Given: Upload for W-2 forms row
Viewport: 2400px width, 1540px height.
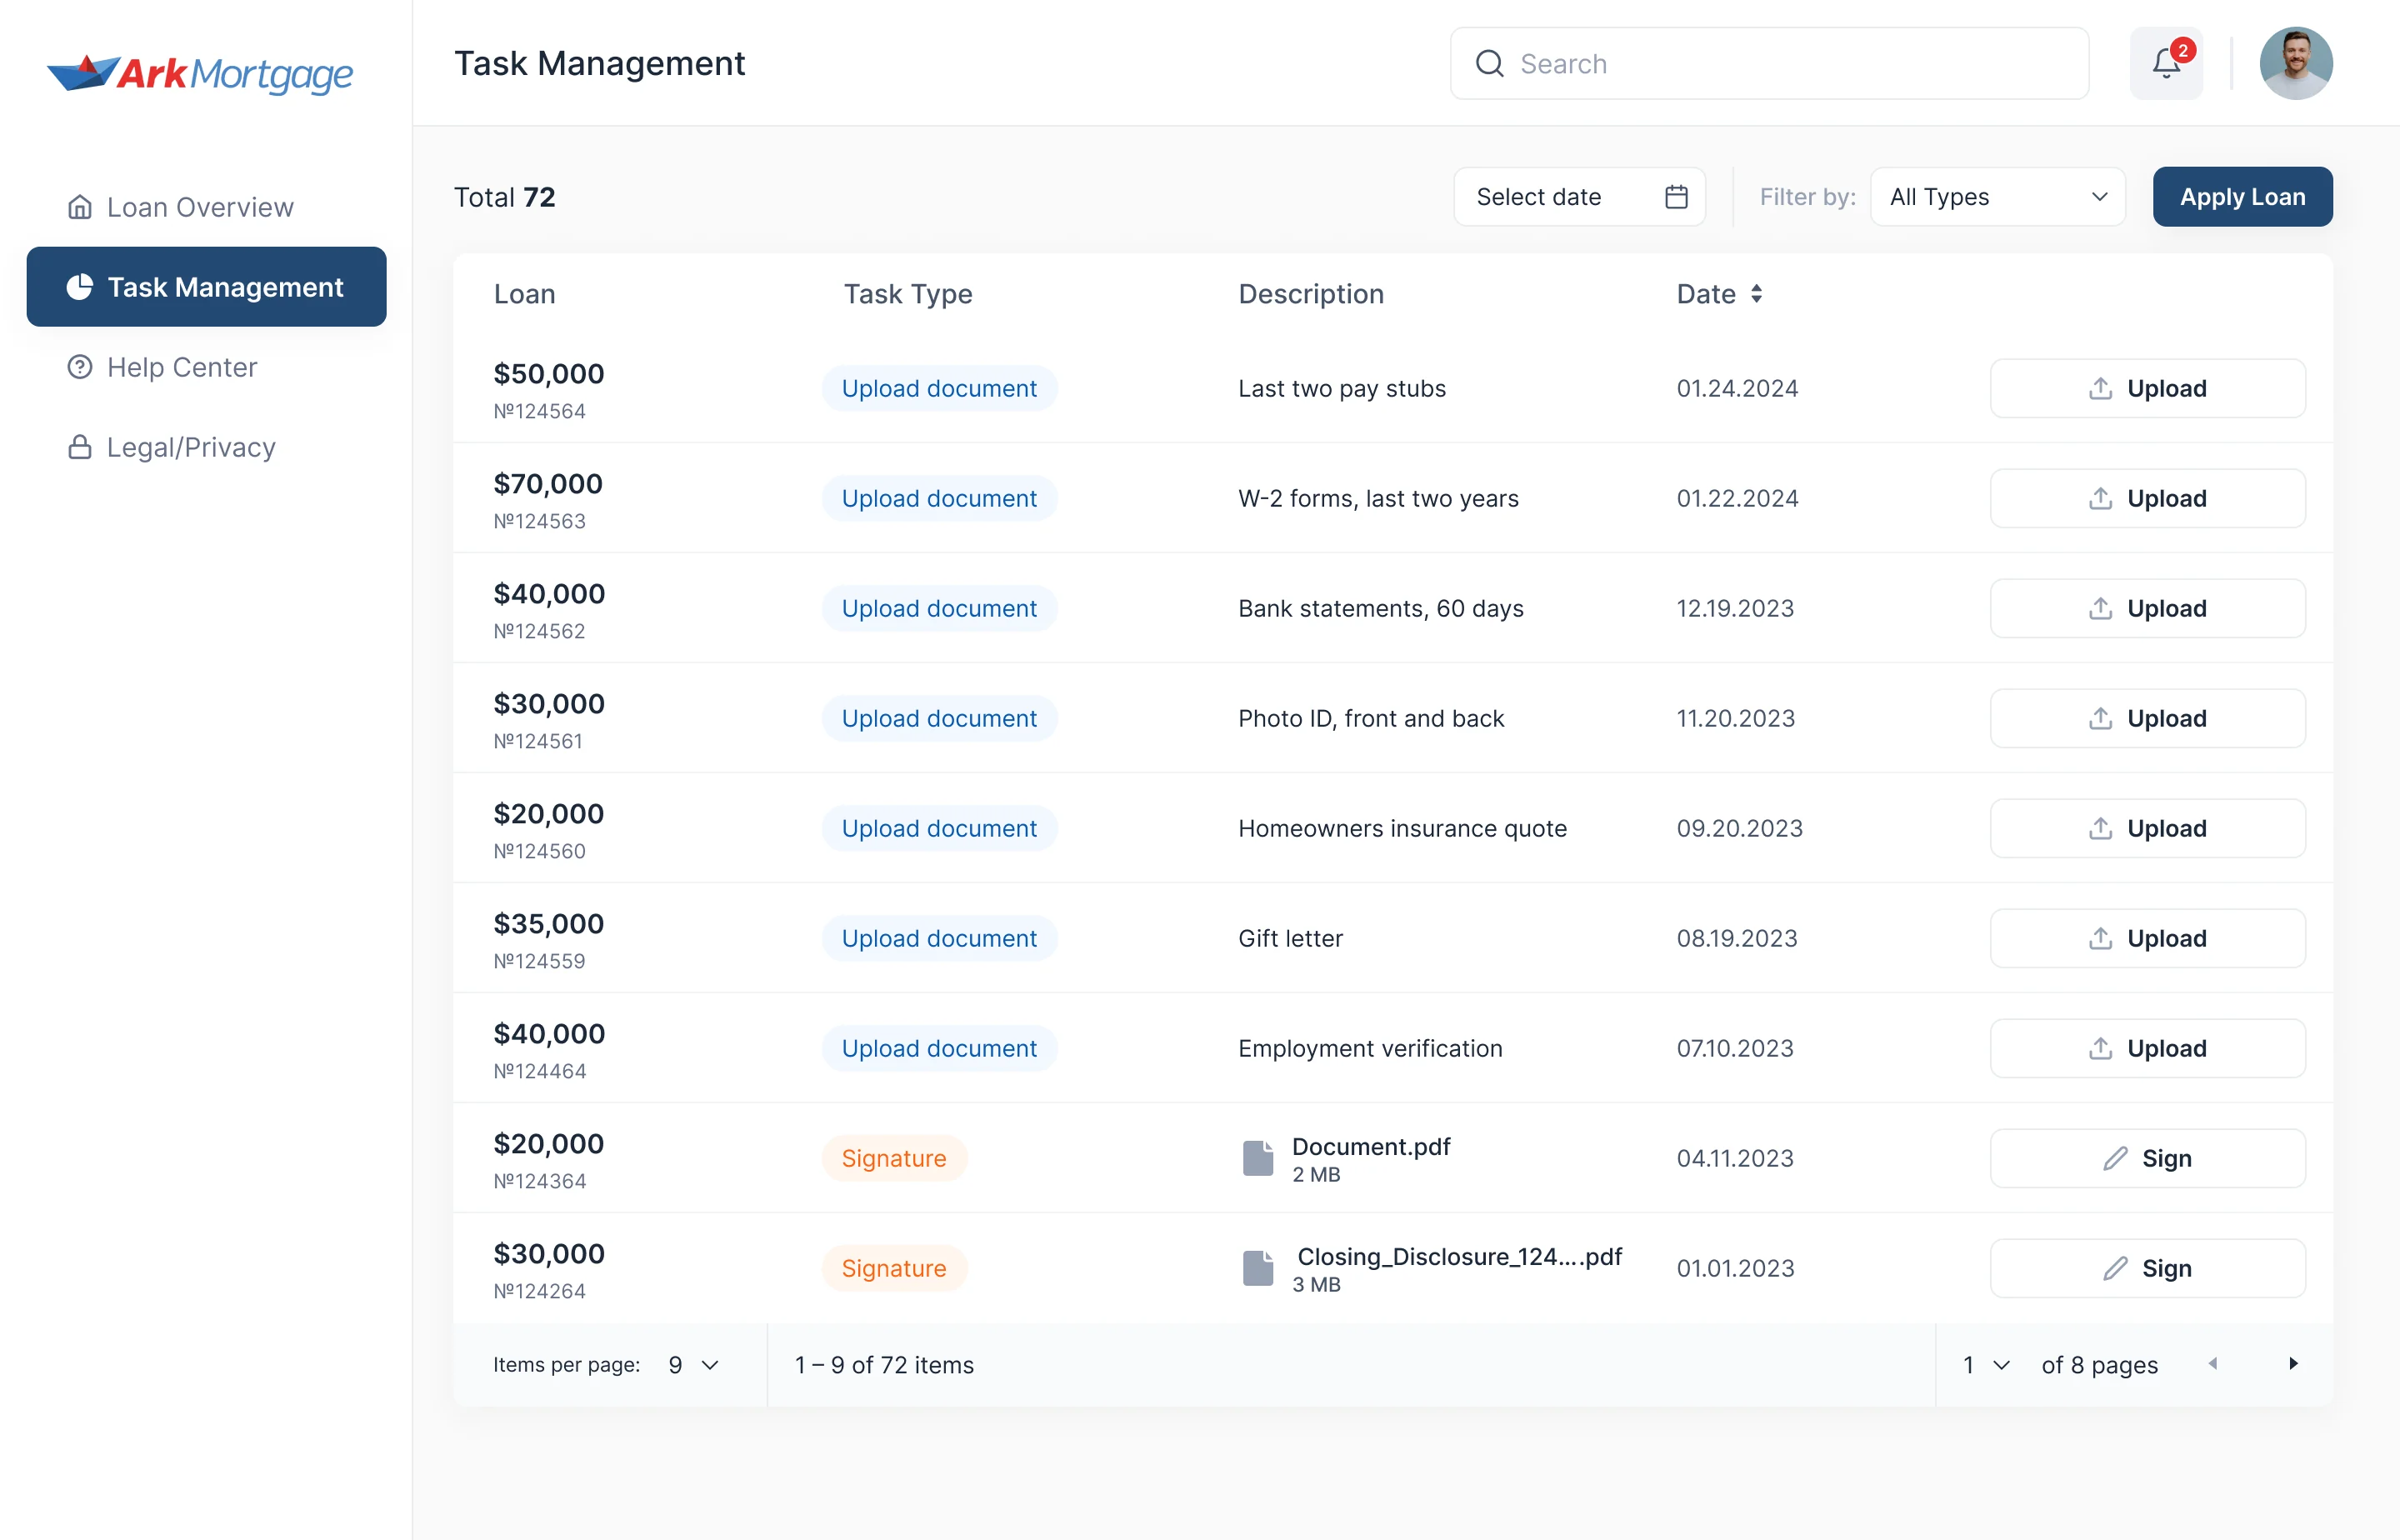Looking at the screenshot, I should pos(2147,498).
